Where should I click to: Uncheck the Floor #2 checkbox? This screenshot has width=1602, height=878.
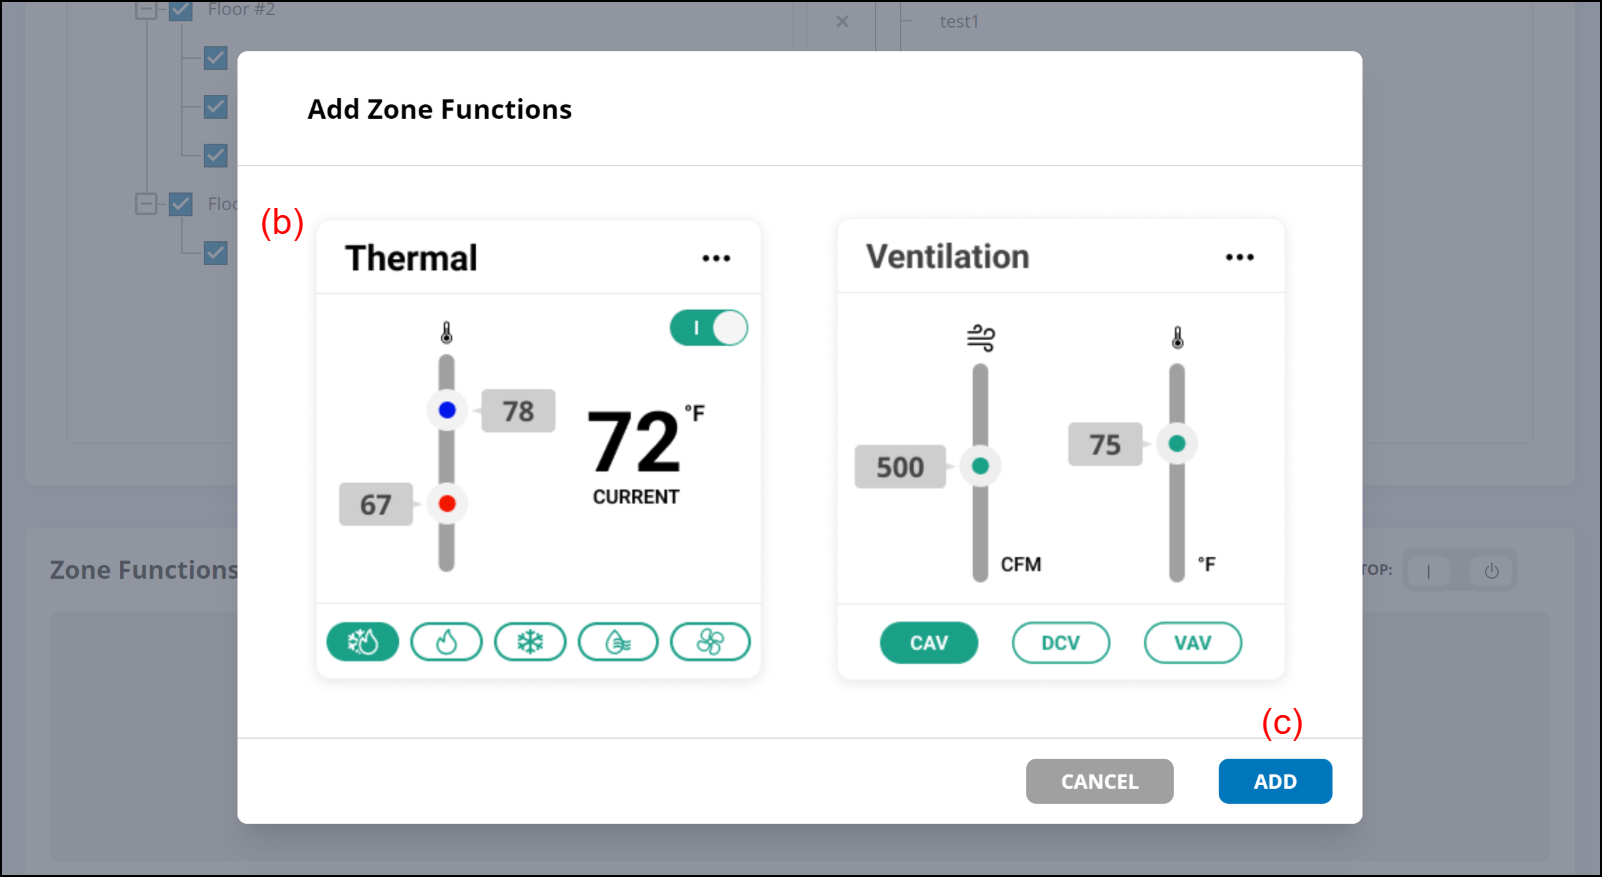tap(181, 11)
